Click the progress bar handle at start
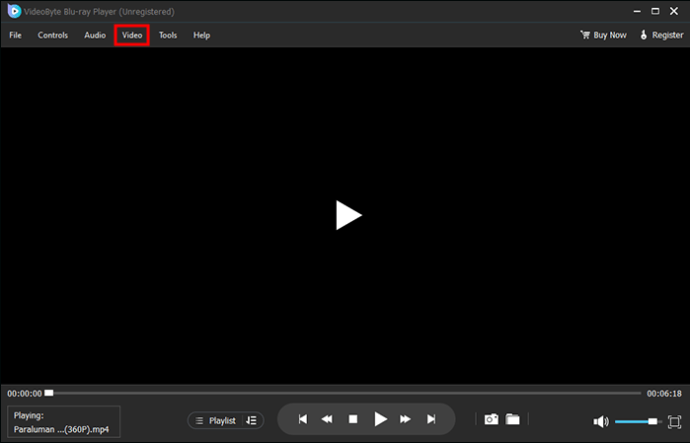690x443 pixels. coord(49,393)
